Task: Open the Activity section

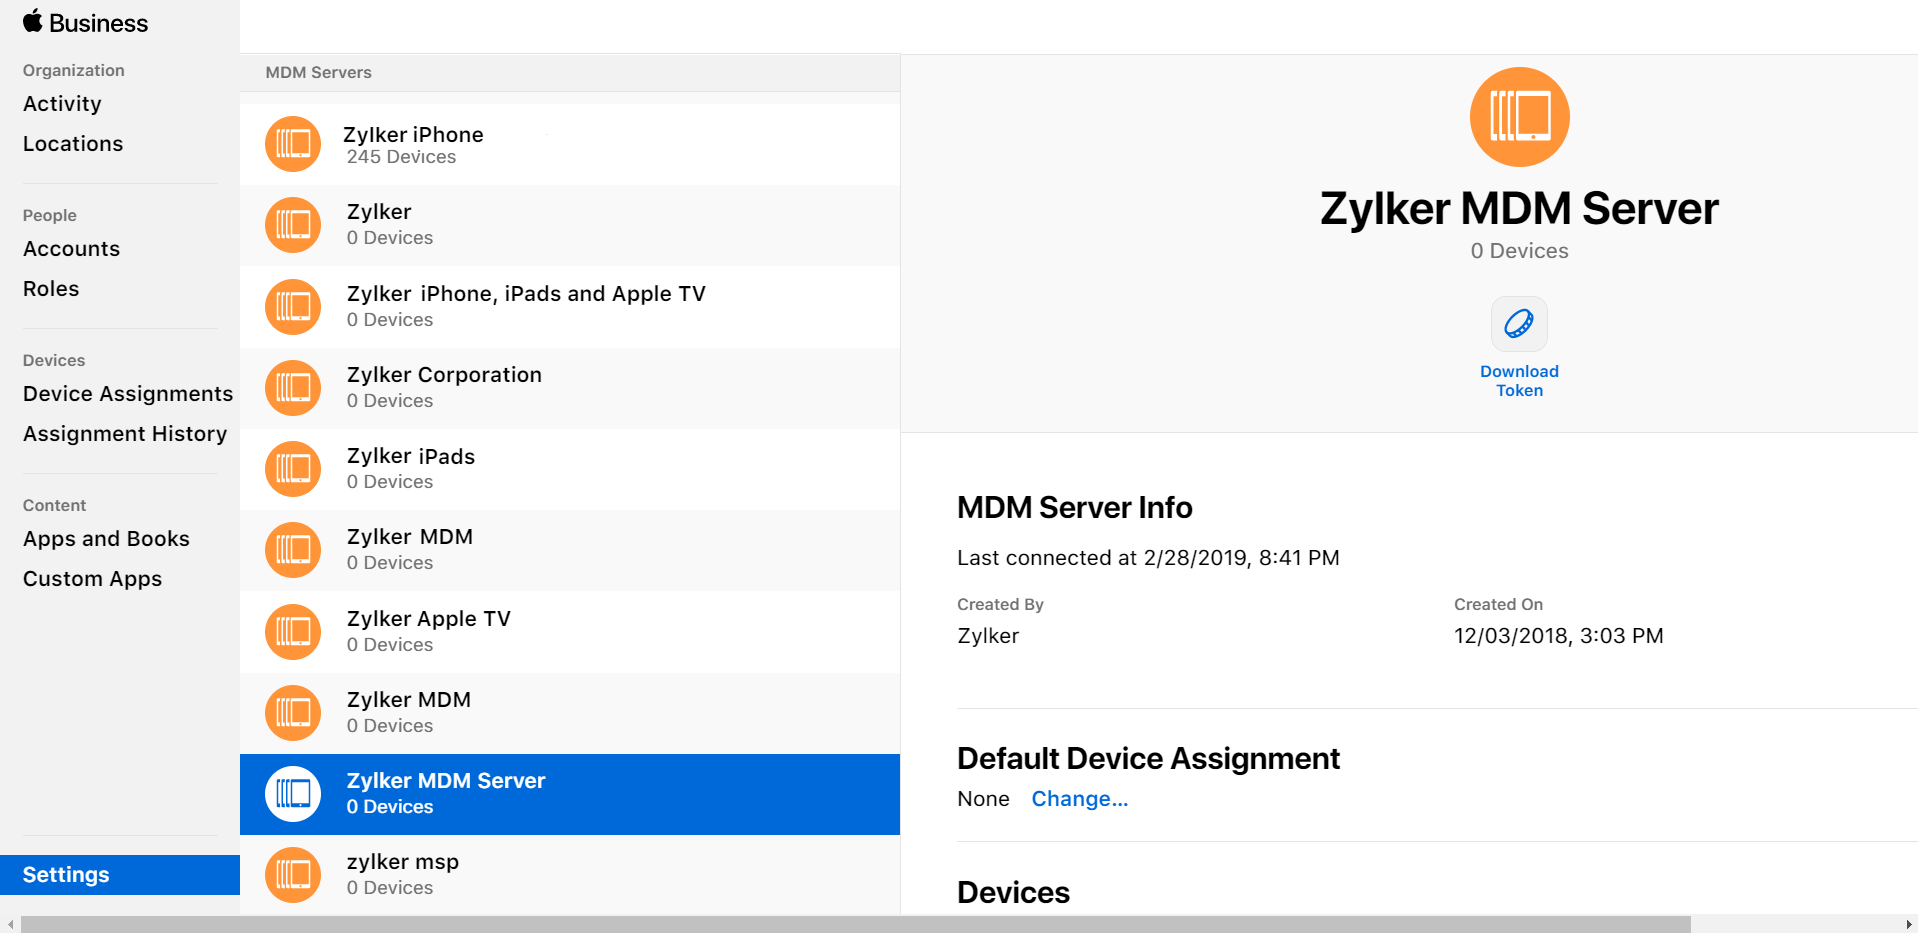Action: (62, 104)
